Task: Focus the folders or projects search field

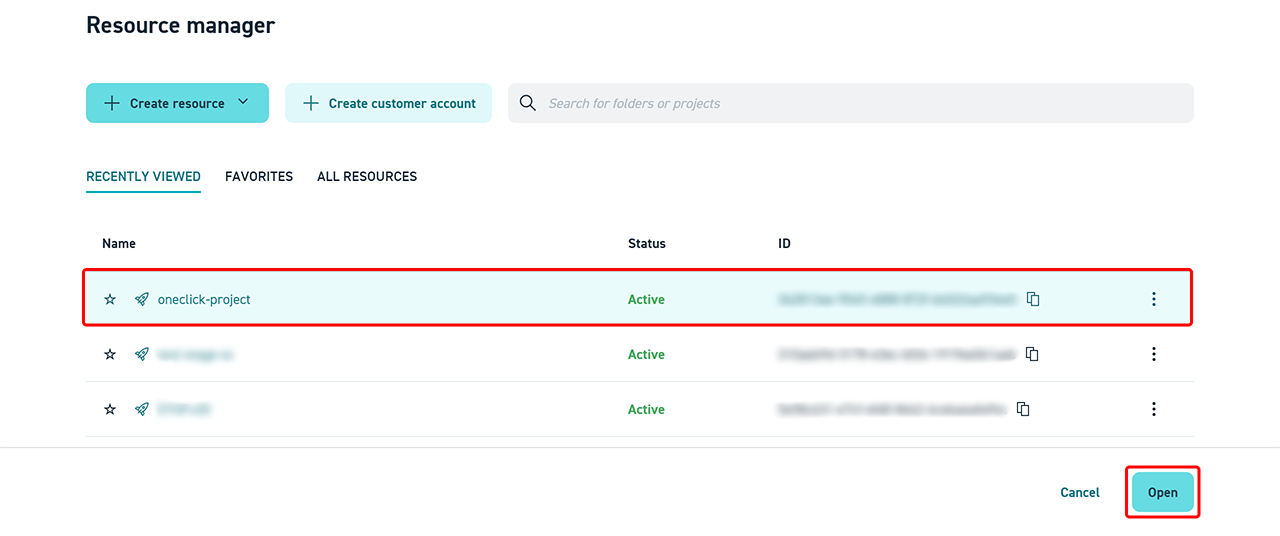Action: click(x=860, y=103)
